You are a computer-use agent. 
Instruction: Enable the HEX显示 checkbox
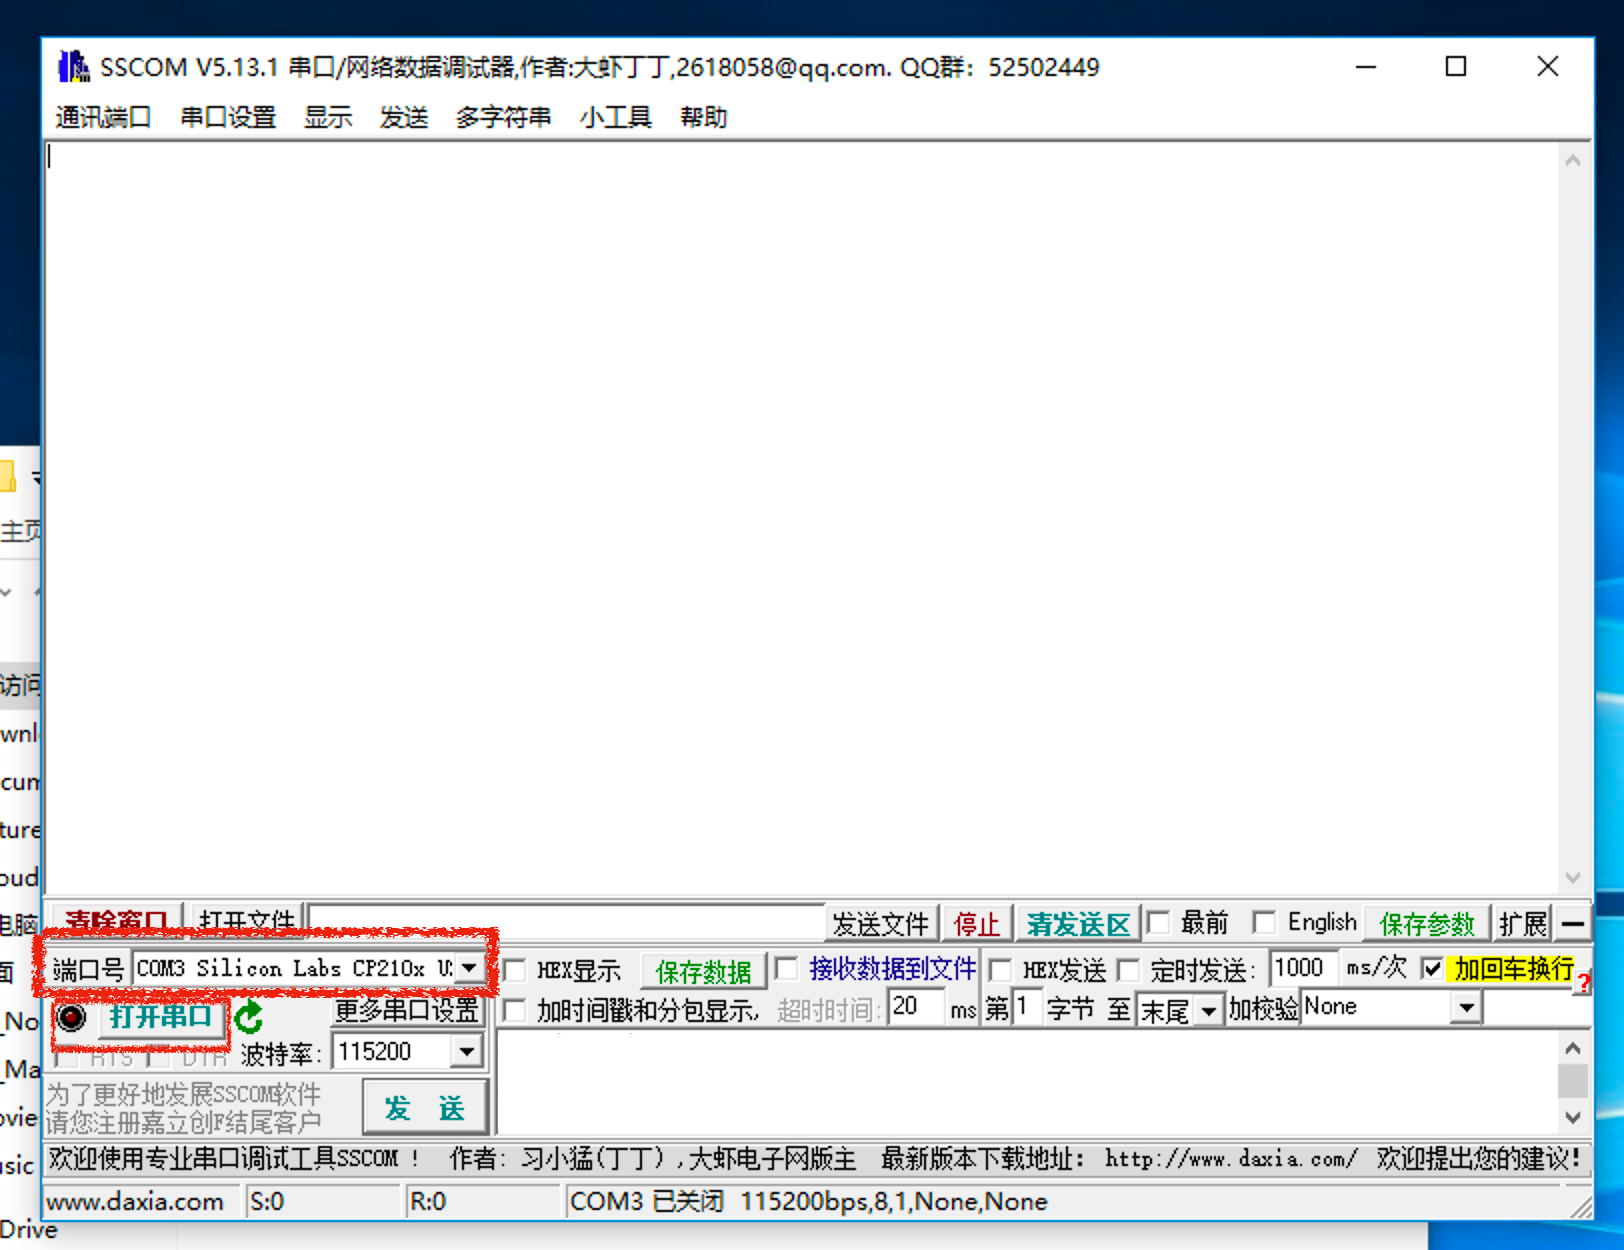(515, 970)
